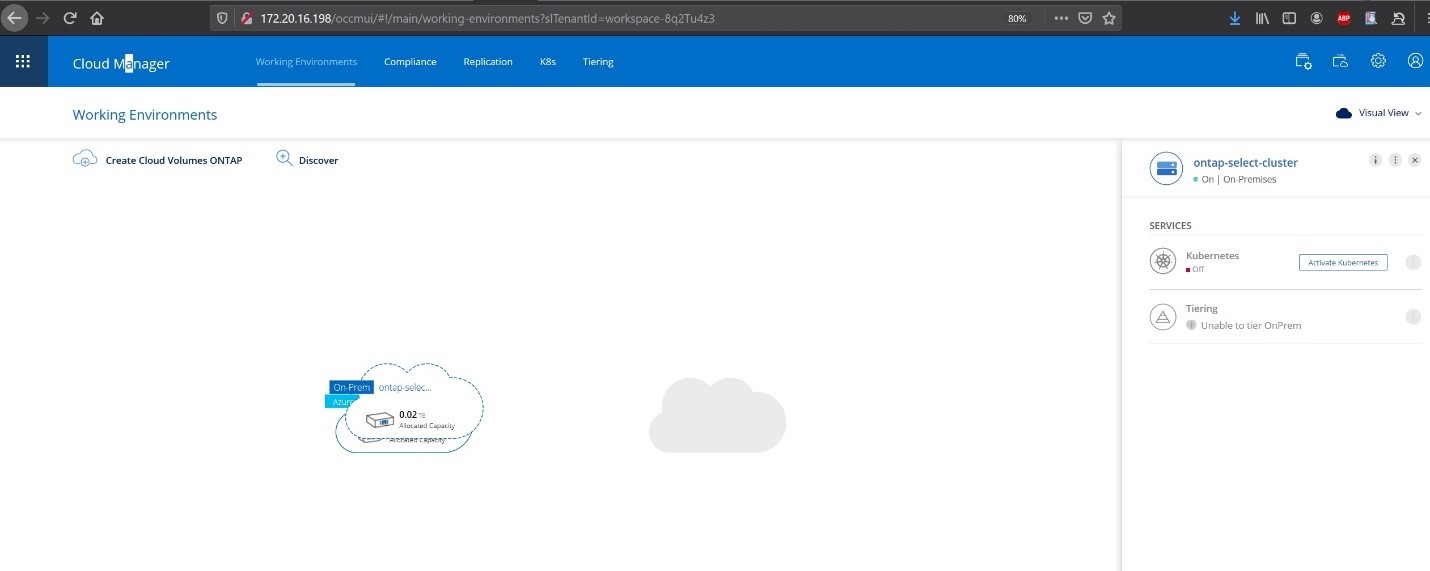Click the insecure connection lock icon
Image resolution: width=1430 pixels, height=571 pixels.
(246, 18)
